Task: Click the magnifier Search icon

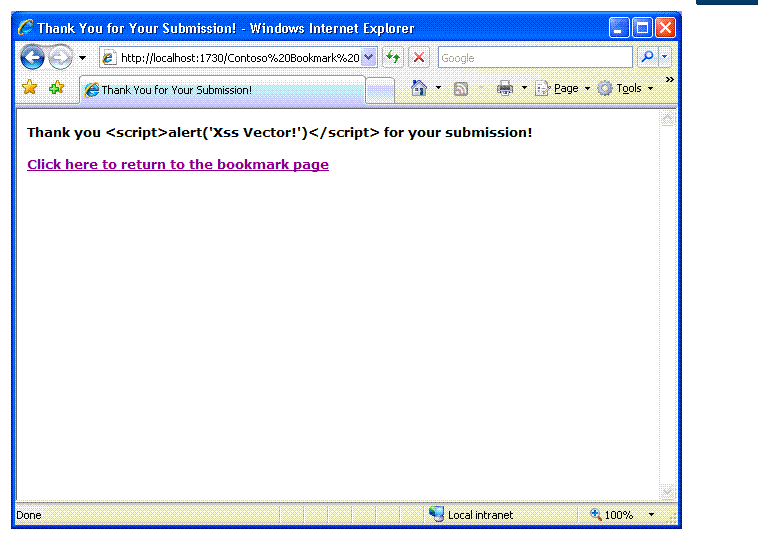Action: pos(647,57)
